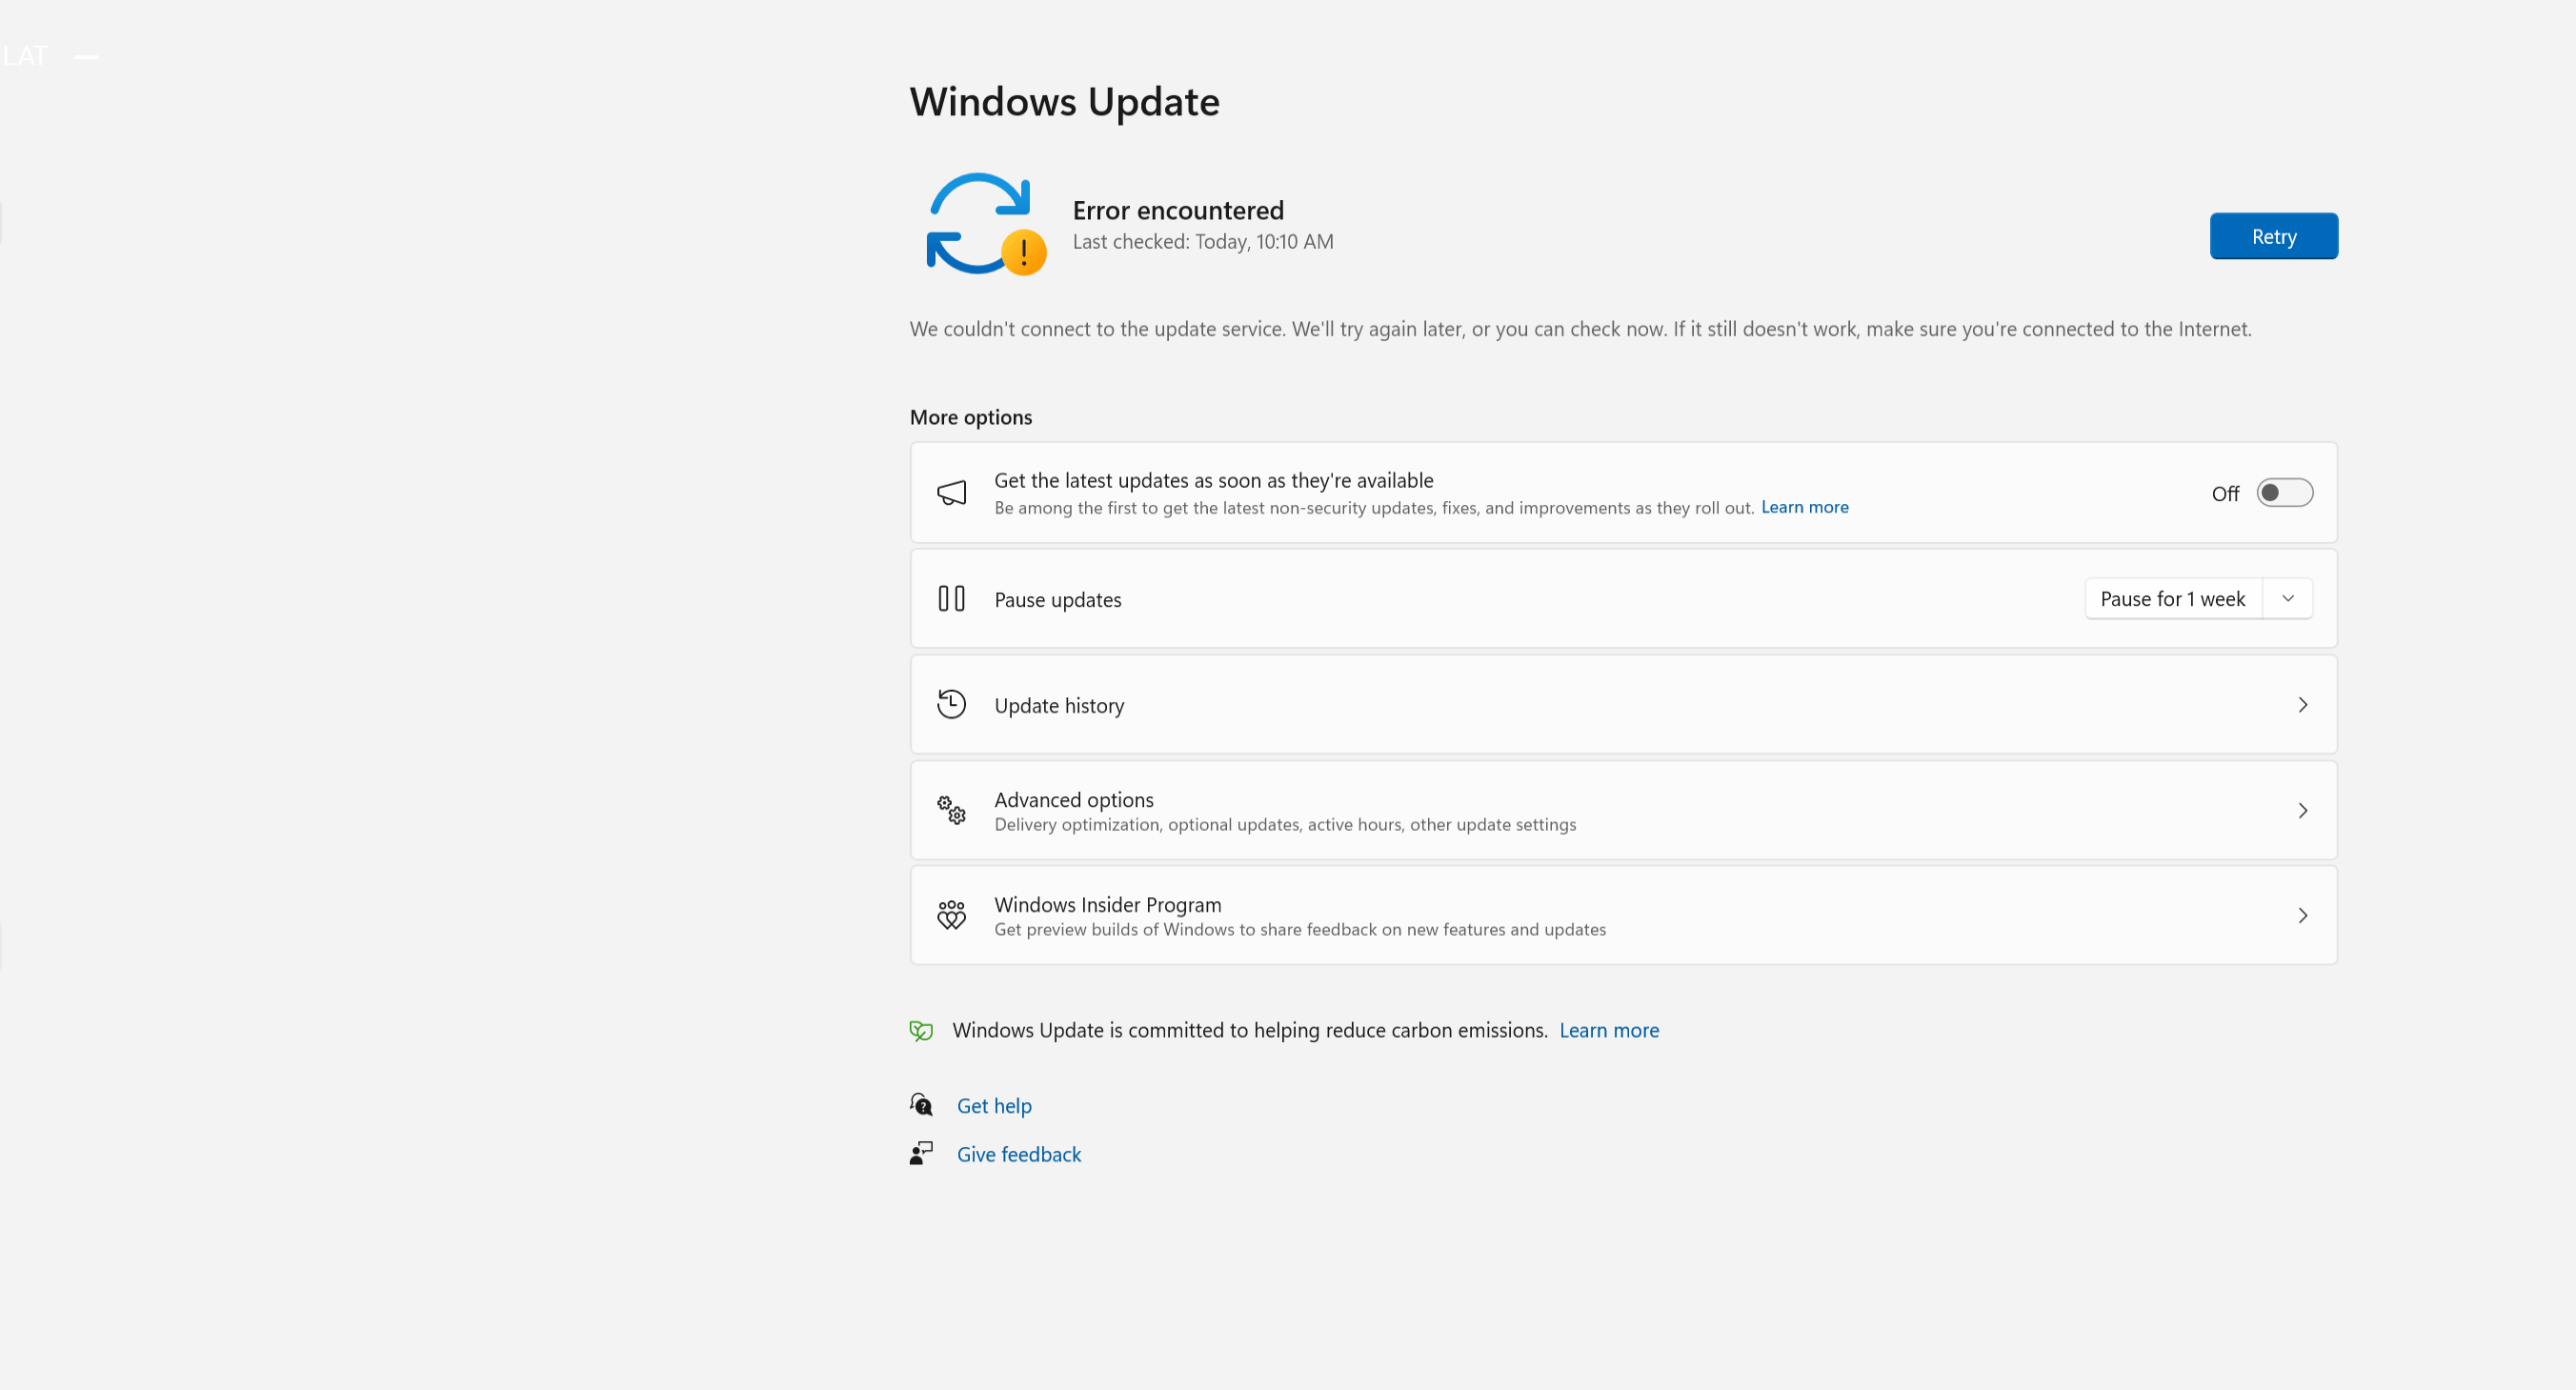Open the Pause for 1 week dropdown arrow
Image resolution: width=2576 pixels, height=1390 pixels.
2288,599
